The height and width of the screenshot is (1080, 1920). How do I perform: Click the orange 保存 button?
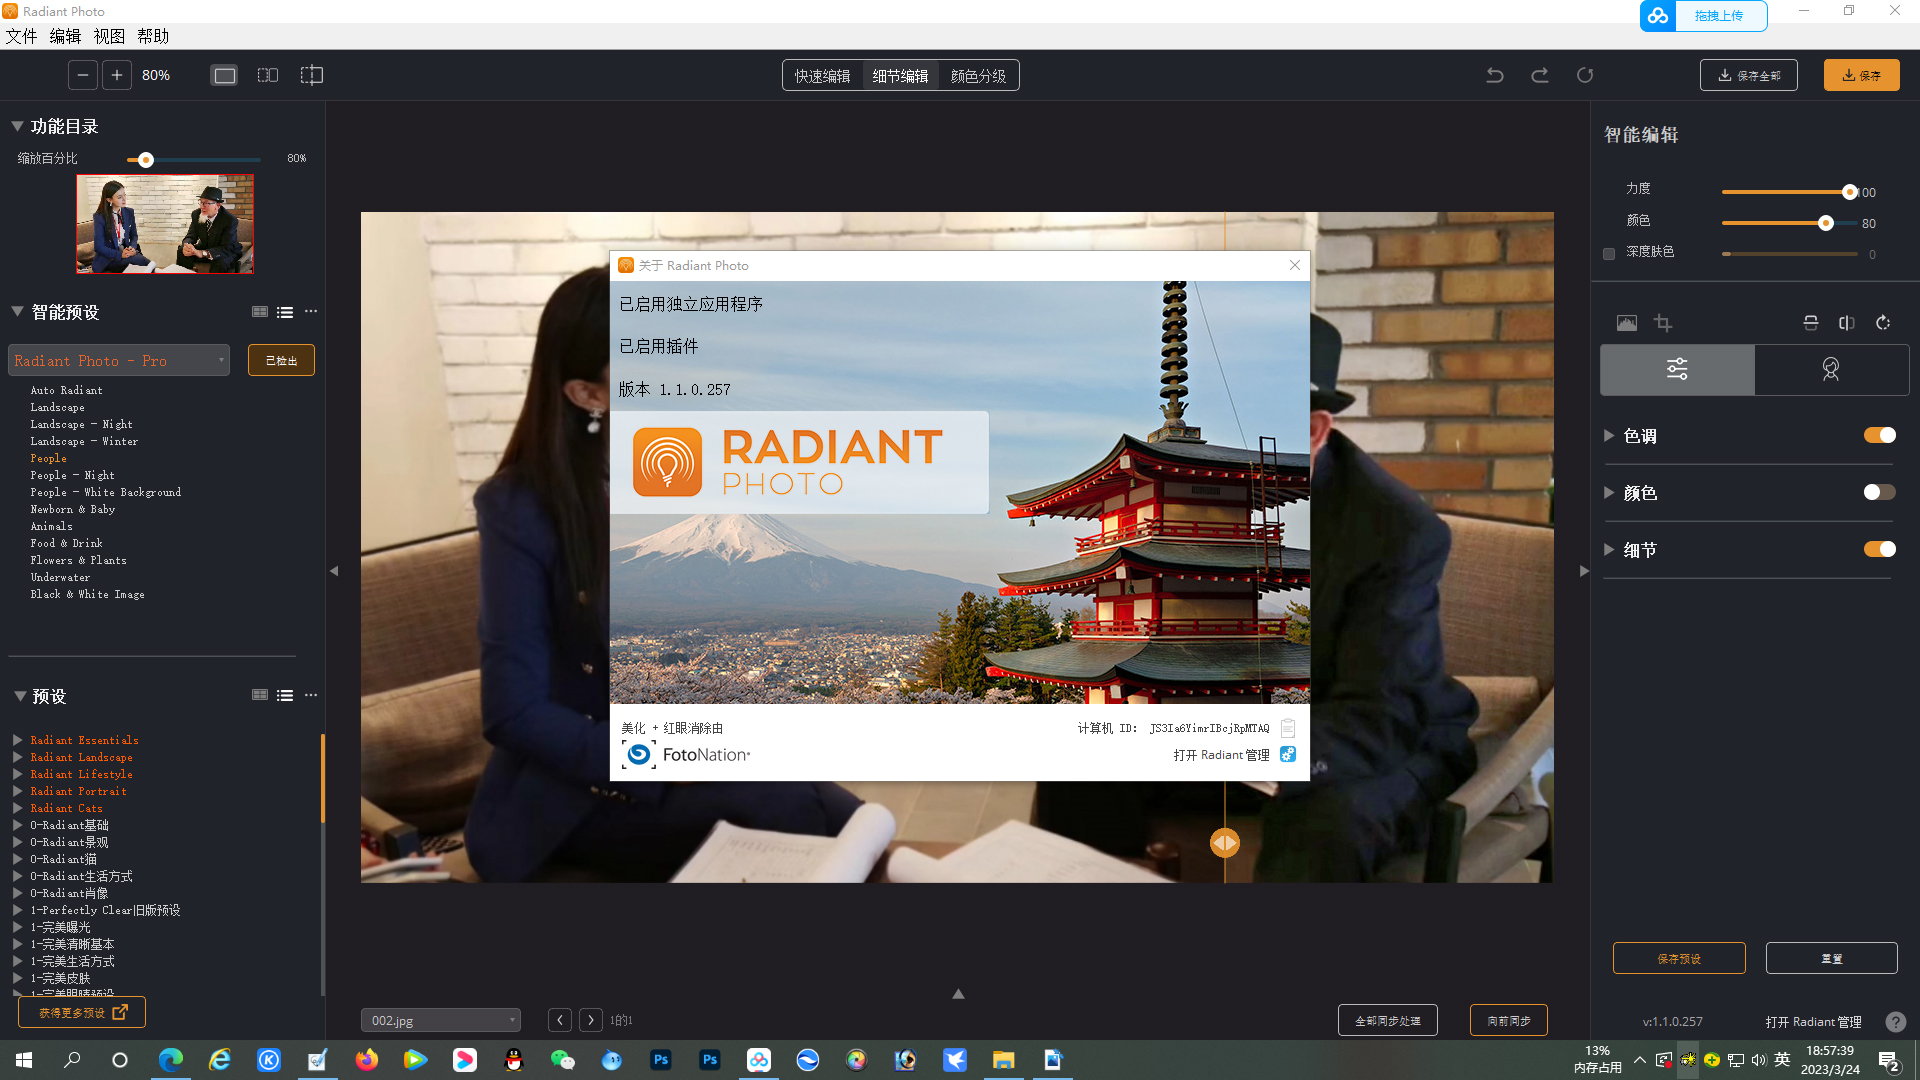click(x=1861, y=75)
